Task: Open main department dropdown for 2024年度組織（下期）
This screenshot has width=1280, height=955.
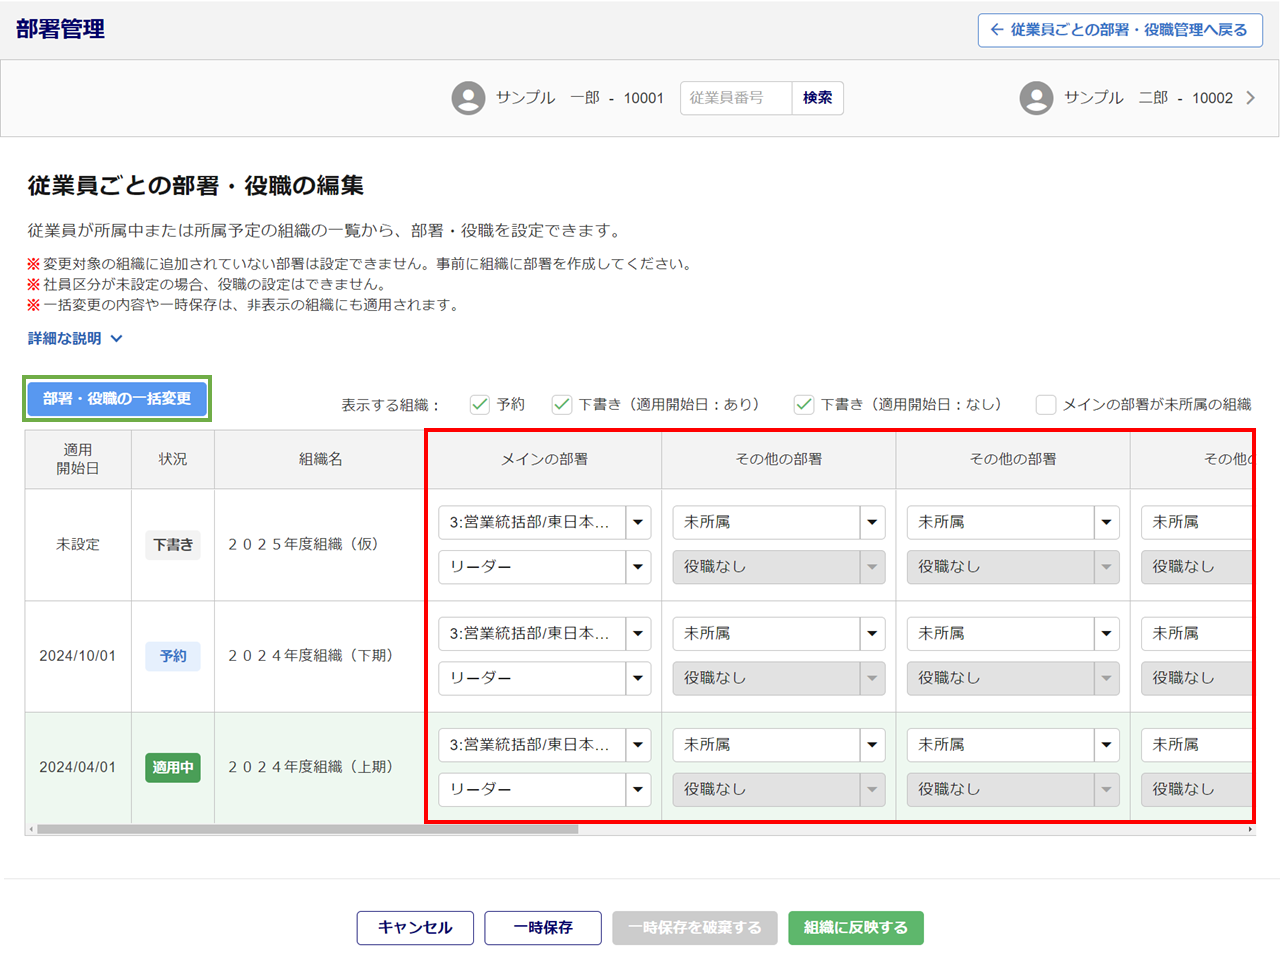Action: (x=545, y=633)
